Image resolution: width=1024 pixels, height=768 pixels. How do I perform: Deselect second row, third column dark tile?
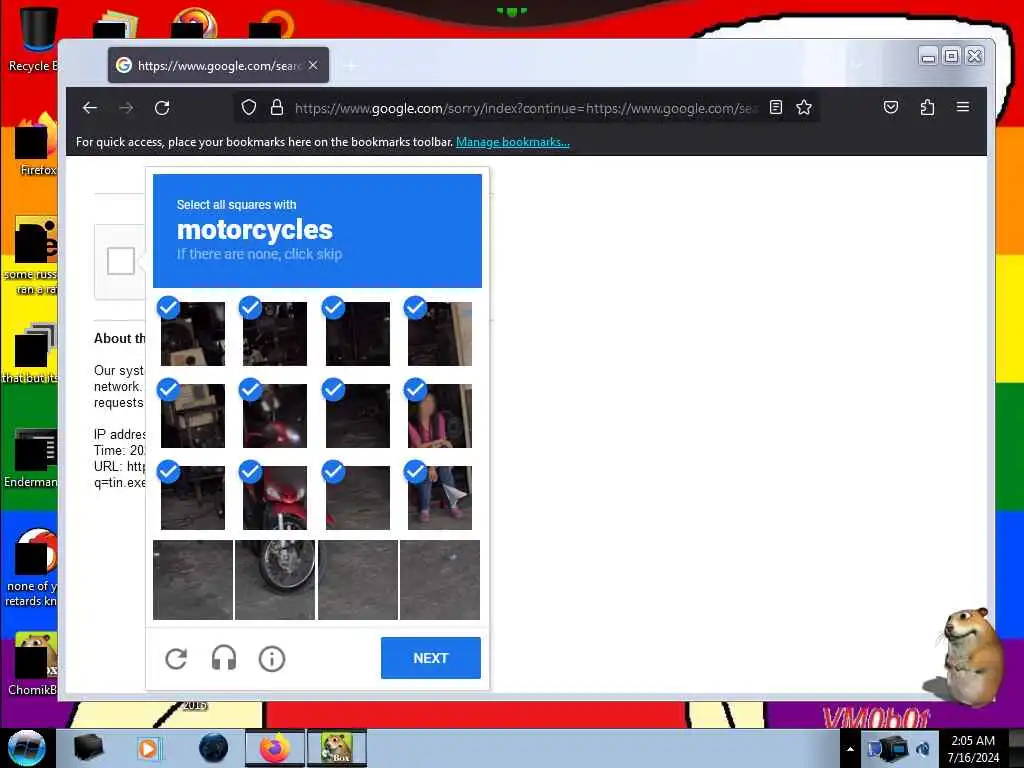(x=358, y=415)
